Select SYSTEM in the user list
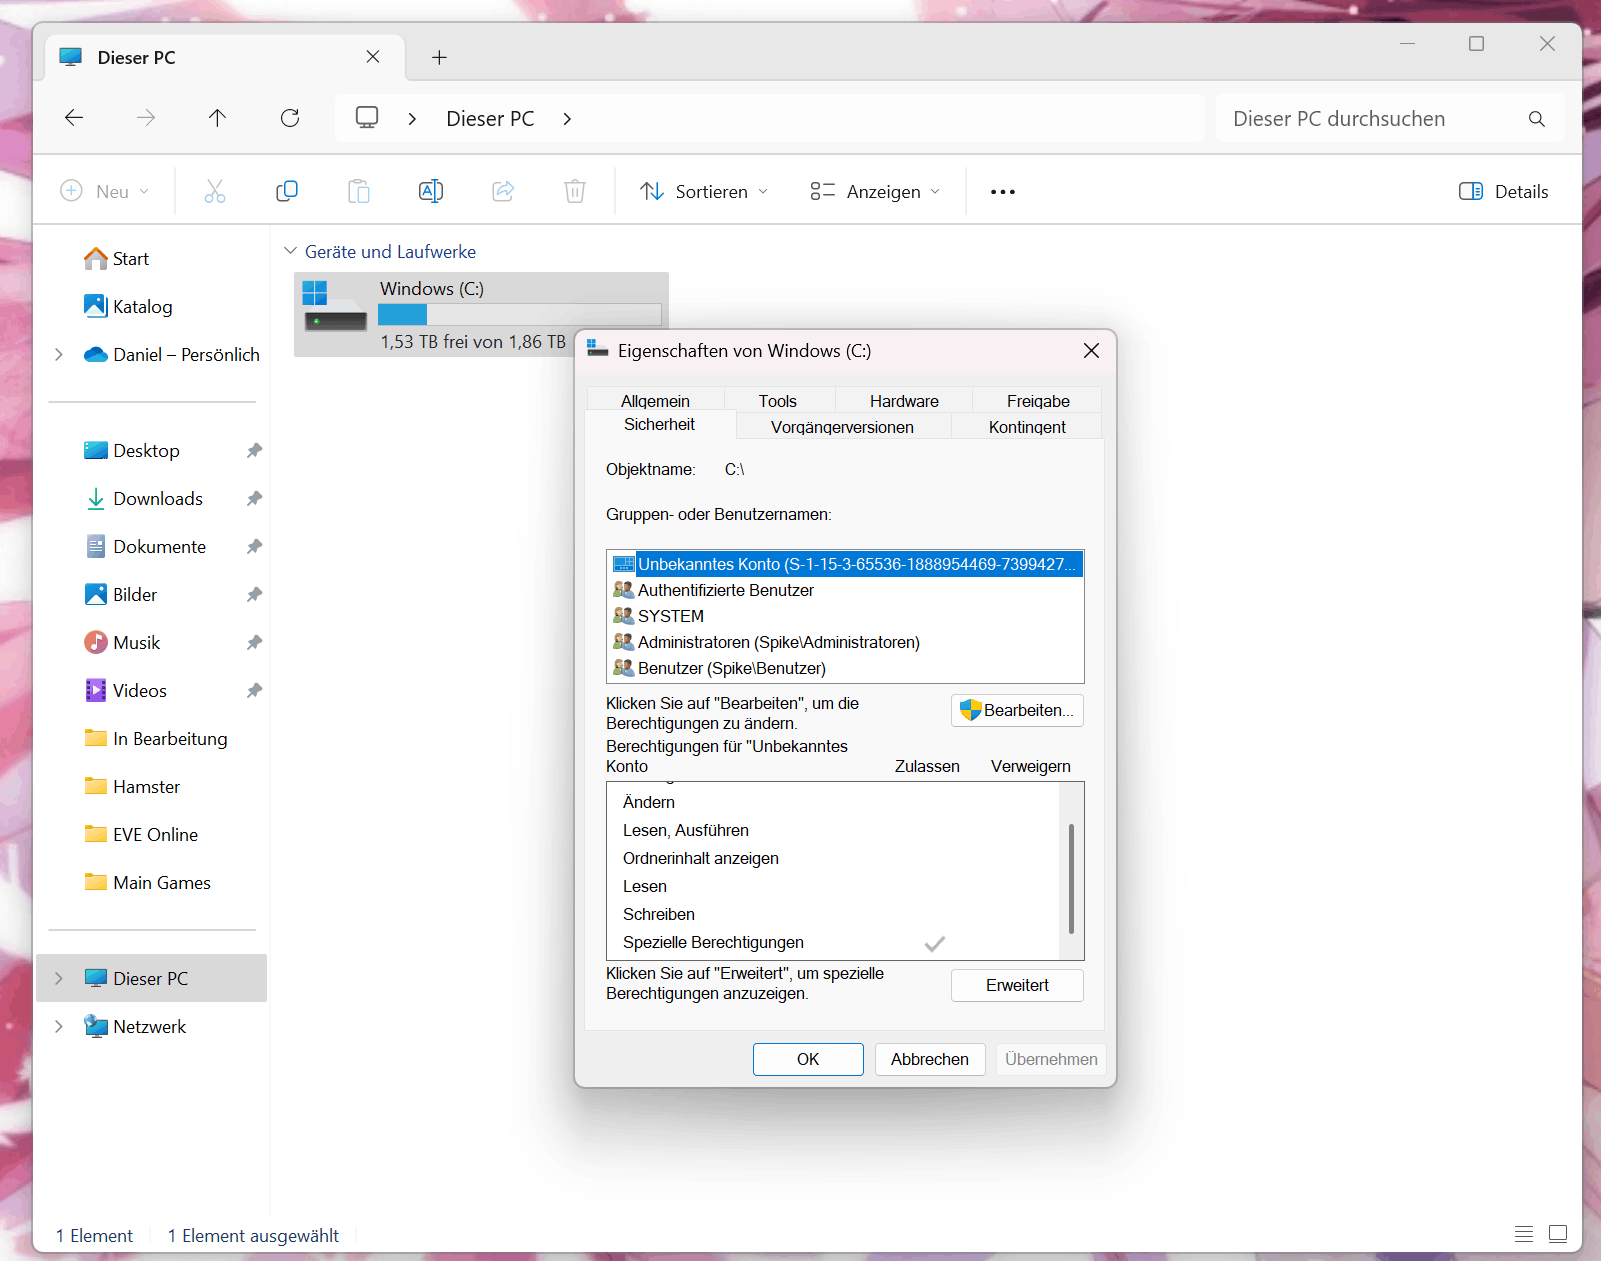 (845, 616)
